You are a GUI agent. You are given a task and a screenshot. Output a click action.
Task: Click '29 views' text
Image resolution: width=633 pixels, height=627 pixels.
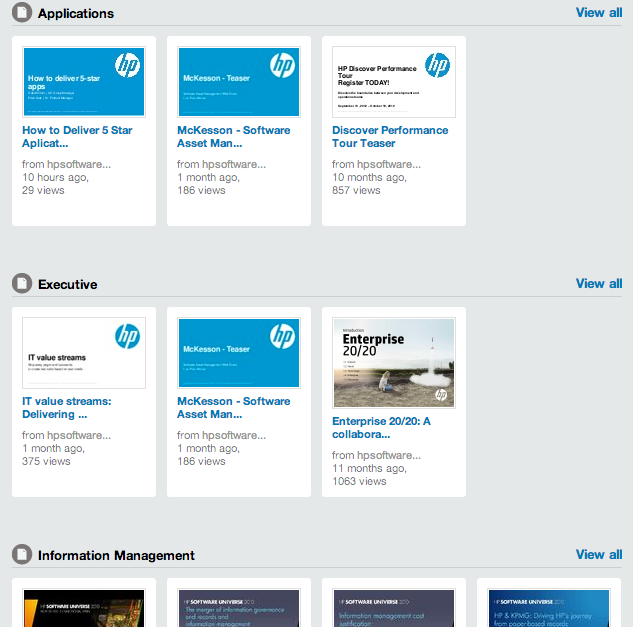43,190
